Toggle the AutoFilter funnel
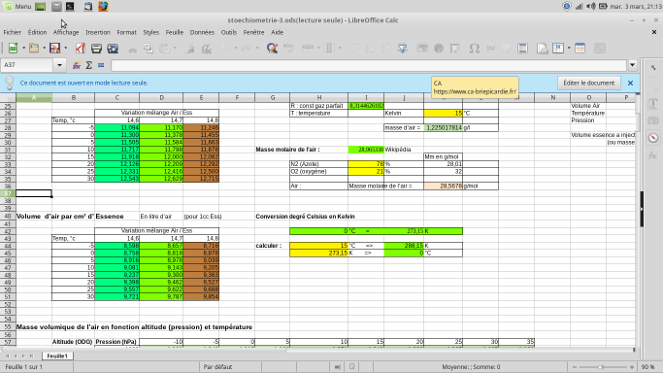 pyautogui.click(x=403, y=48)
